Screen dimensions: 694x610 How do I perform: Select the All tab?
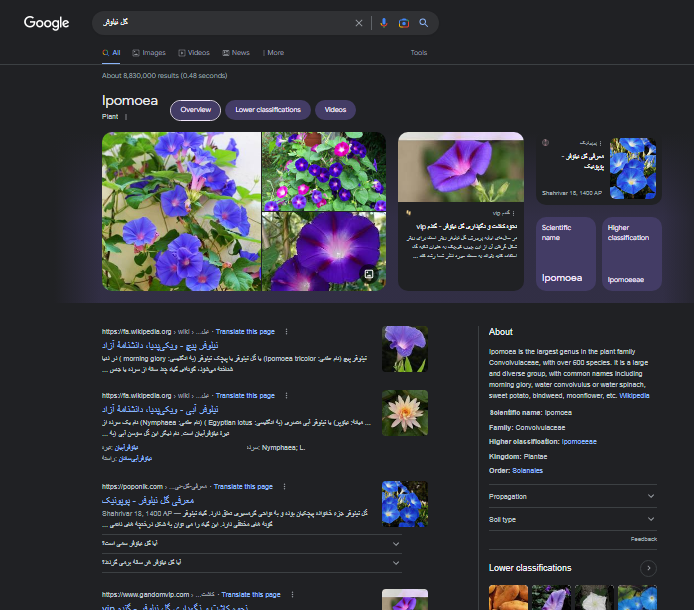[111, 53]
